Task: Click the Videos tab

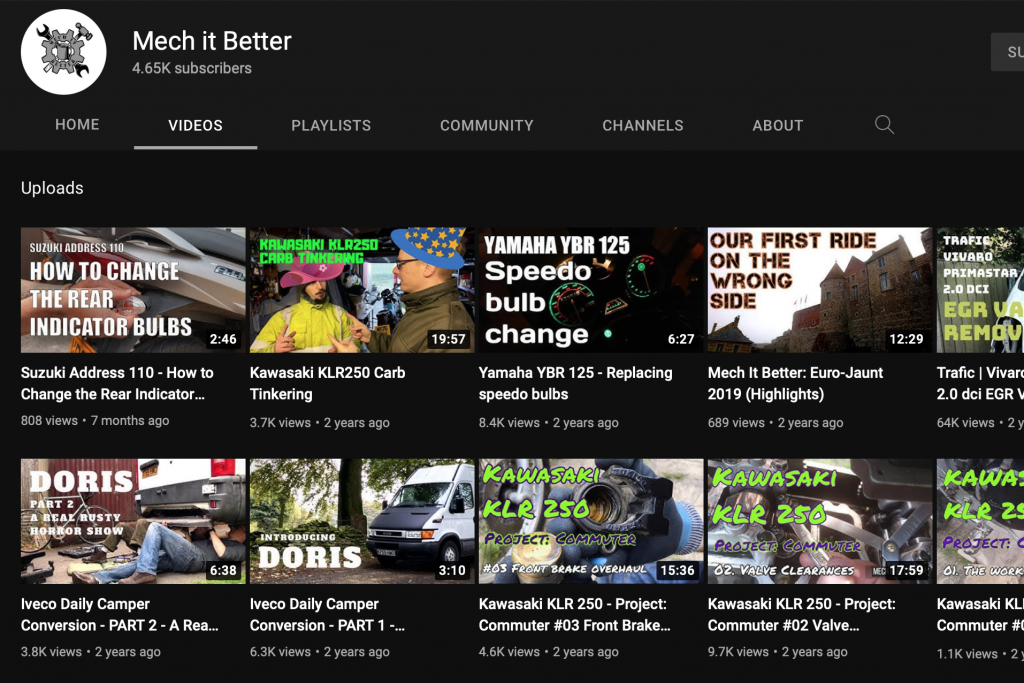Action: click(195, 126)
